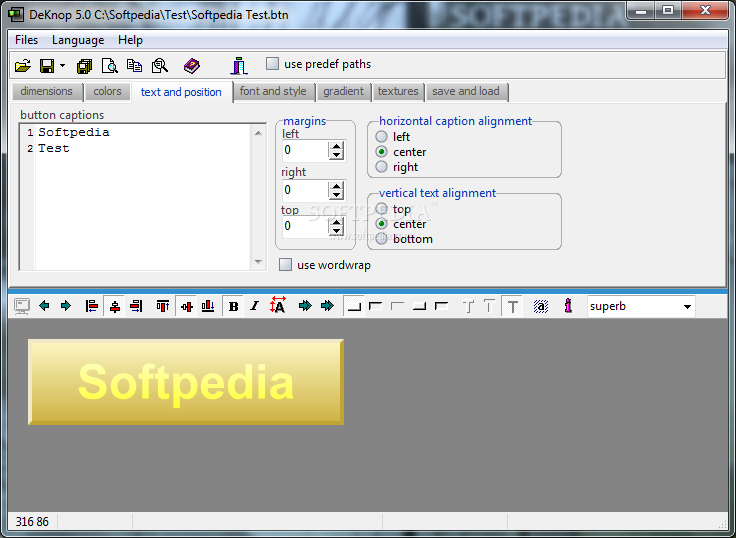Viewport: 736px width, 538px height.
Task: Click the font size 'A' with red arrows icon
Action: [x=278, y=306]
